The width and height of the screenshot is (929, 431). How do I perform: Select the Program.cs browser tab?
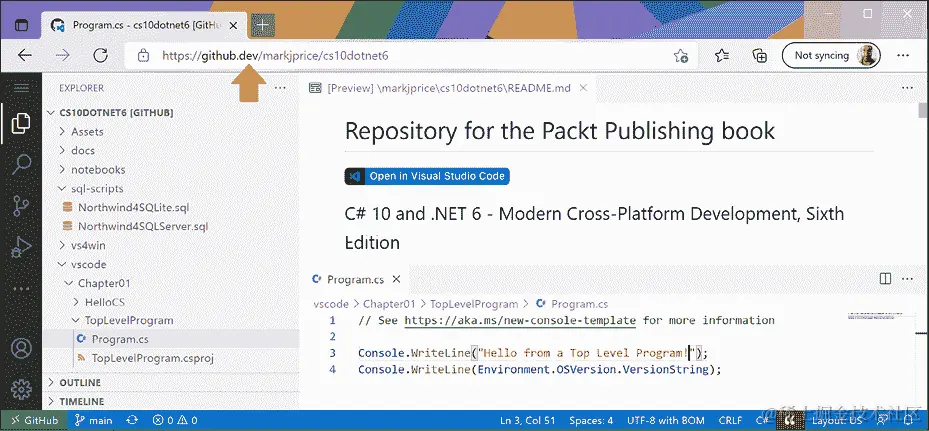145,25
